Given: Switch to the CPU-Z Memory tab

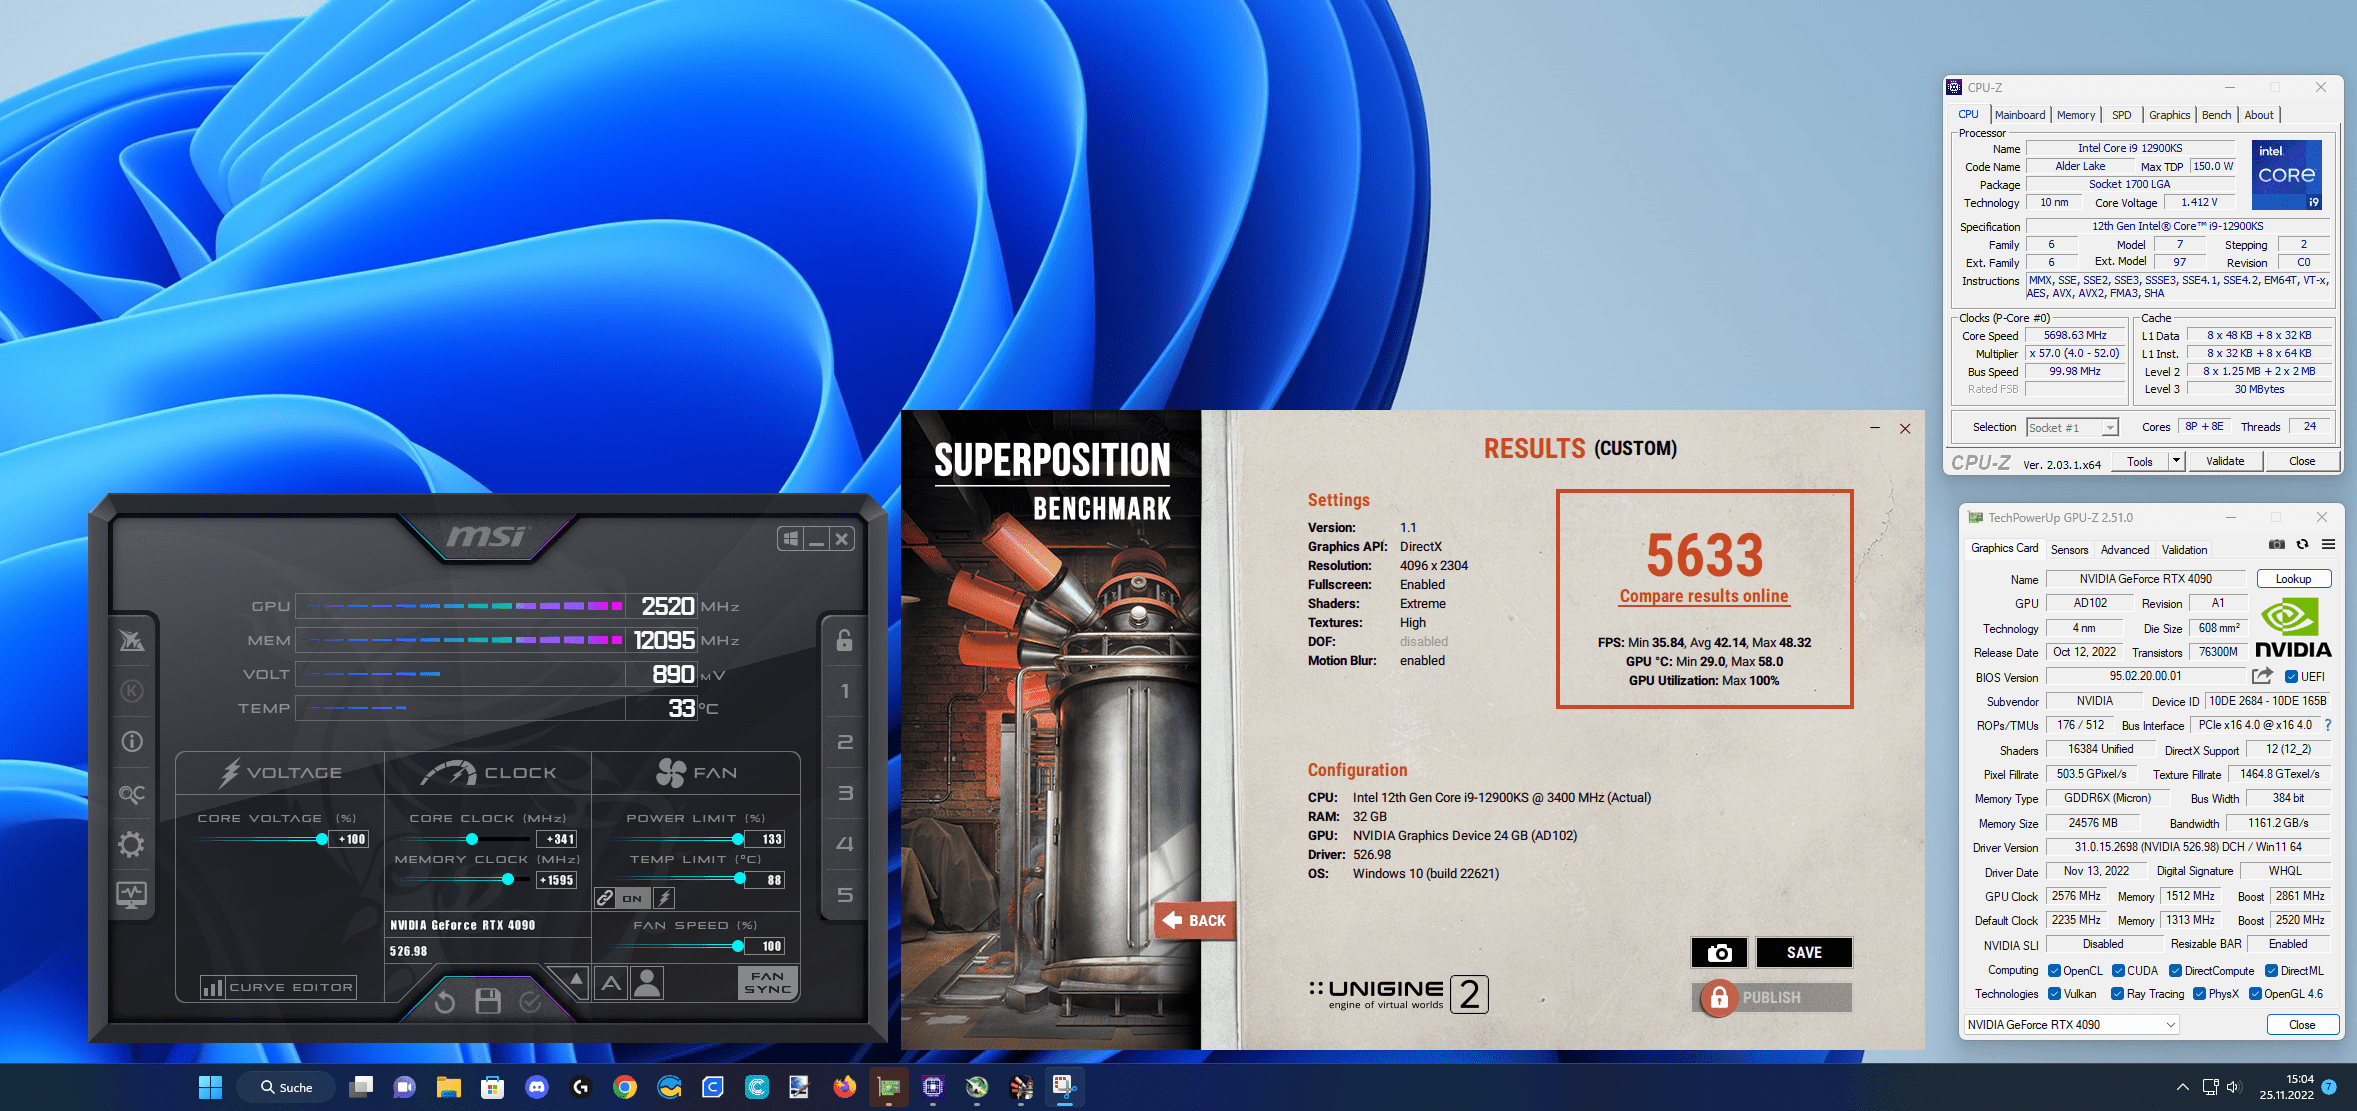Looking at the screenshot, I should click(x=2076, y=115).
